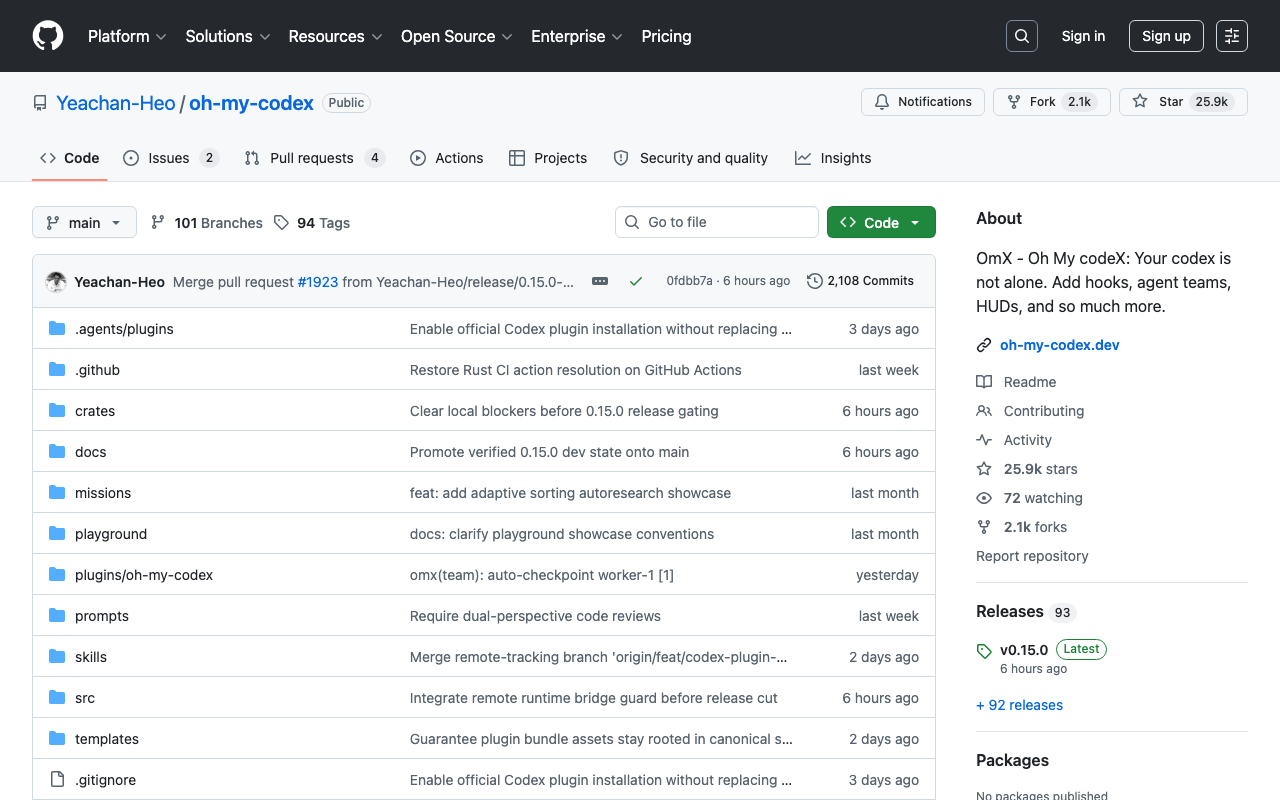Open commit 'omx(team): auto-checkpoint worker-1 [1]'
Image resolution: width=1280 pixels, height=800 pixels.
(542, 575)
